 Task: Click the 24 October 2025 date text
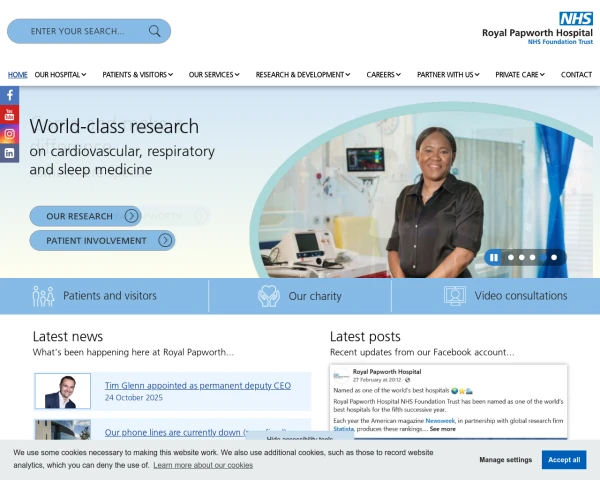click(134, 398)
